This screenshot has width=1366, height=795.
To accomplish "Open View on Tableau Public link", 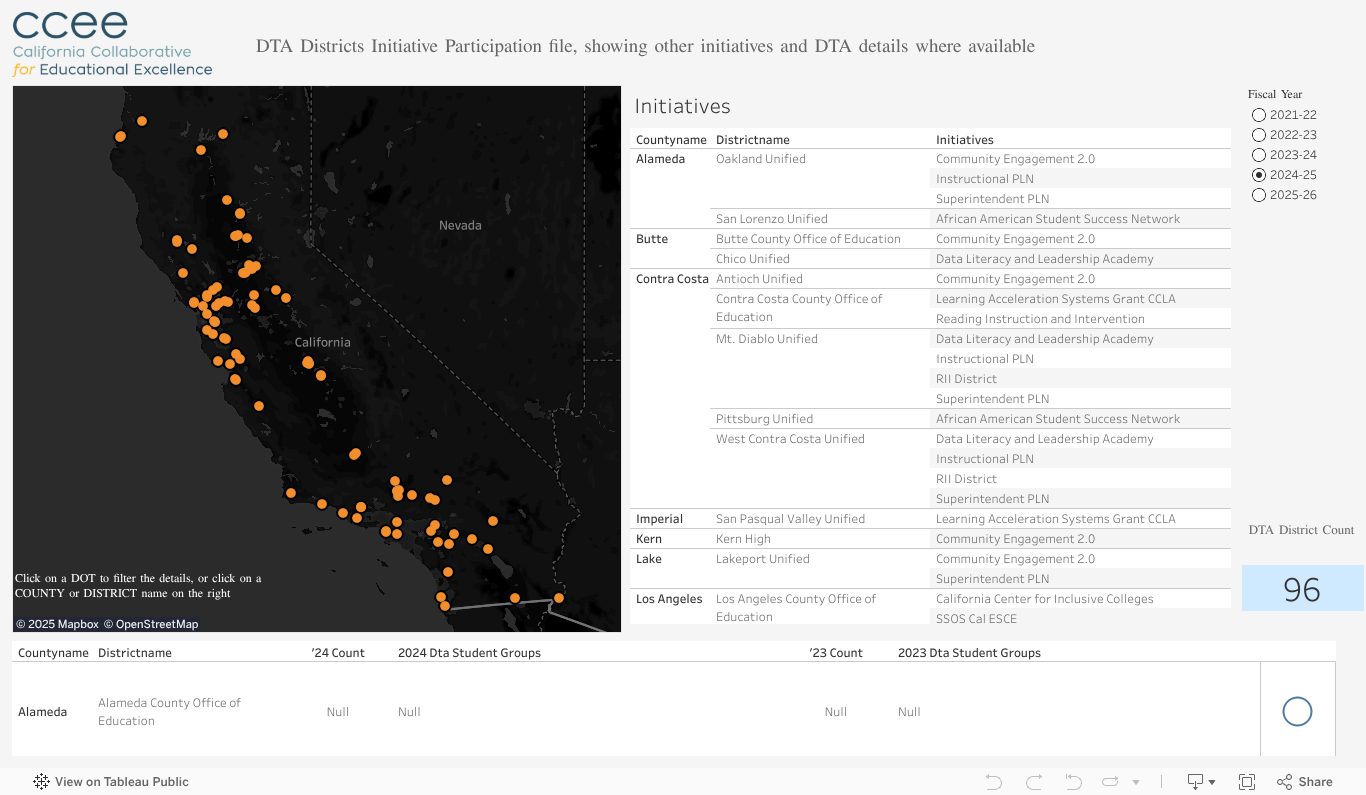I will click(x=121, y=782).
